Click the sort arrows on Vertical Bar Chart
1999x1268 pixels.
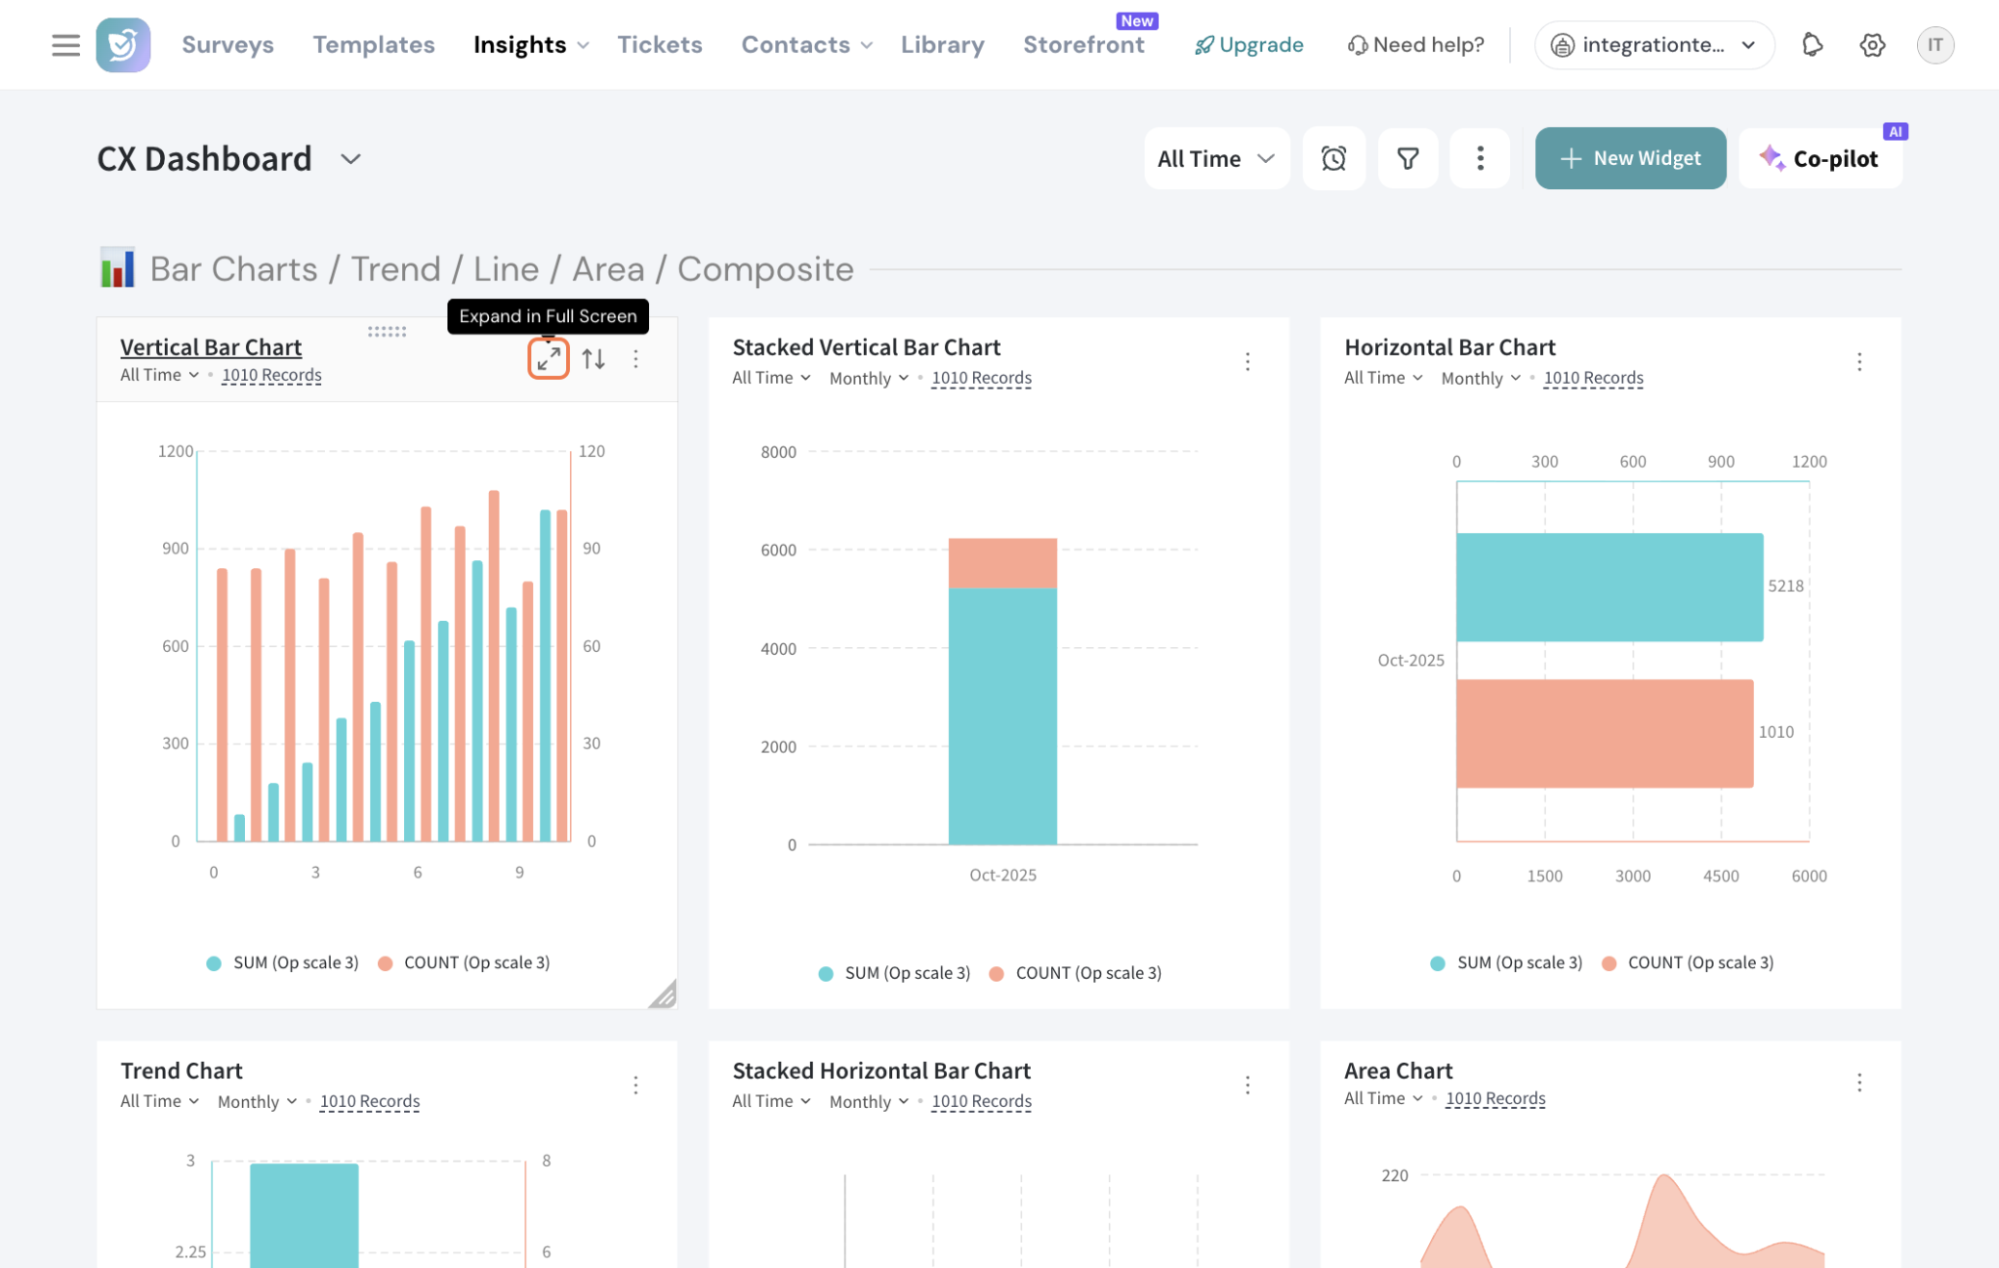click(x=594, y=359)
